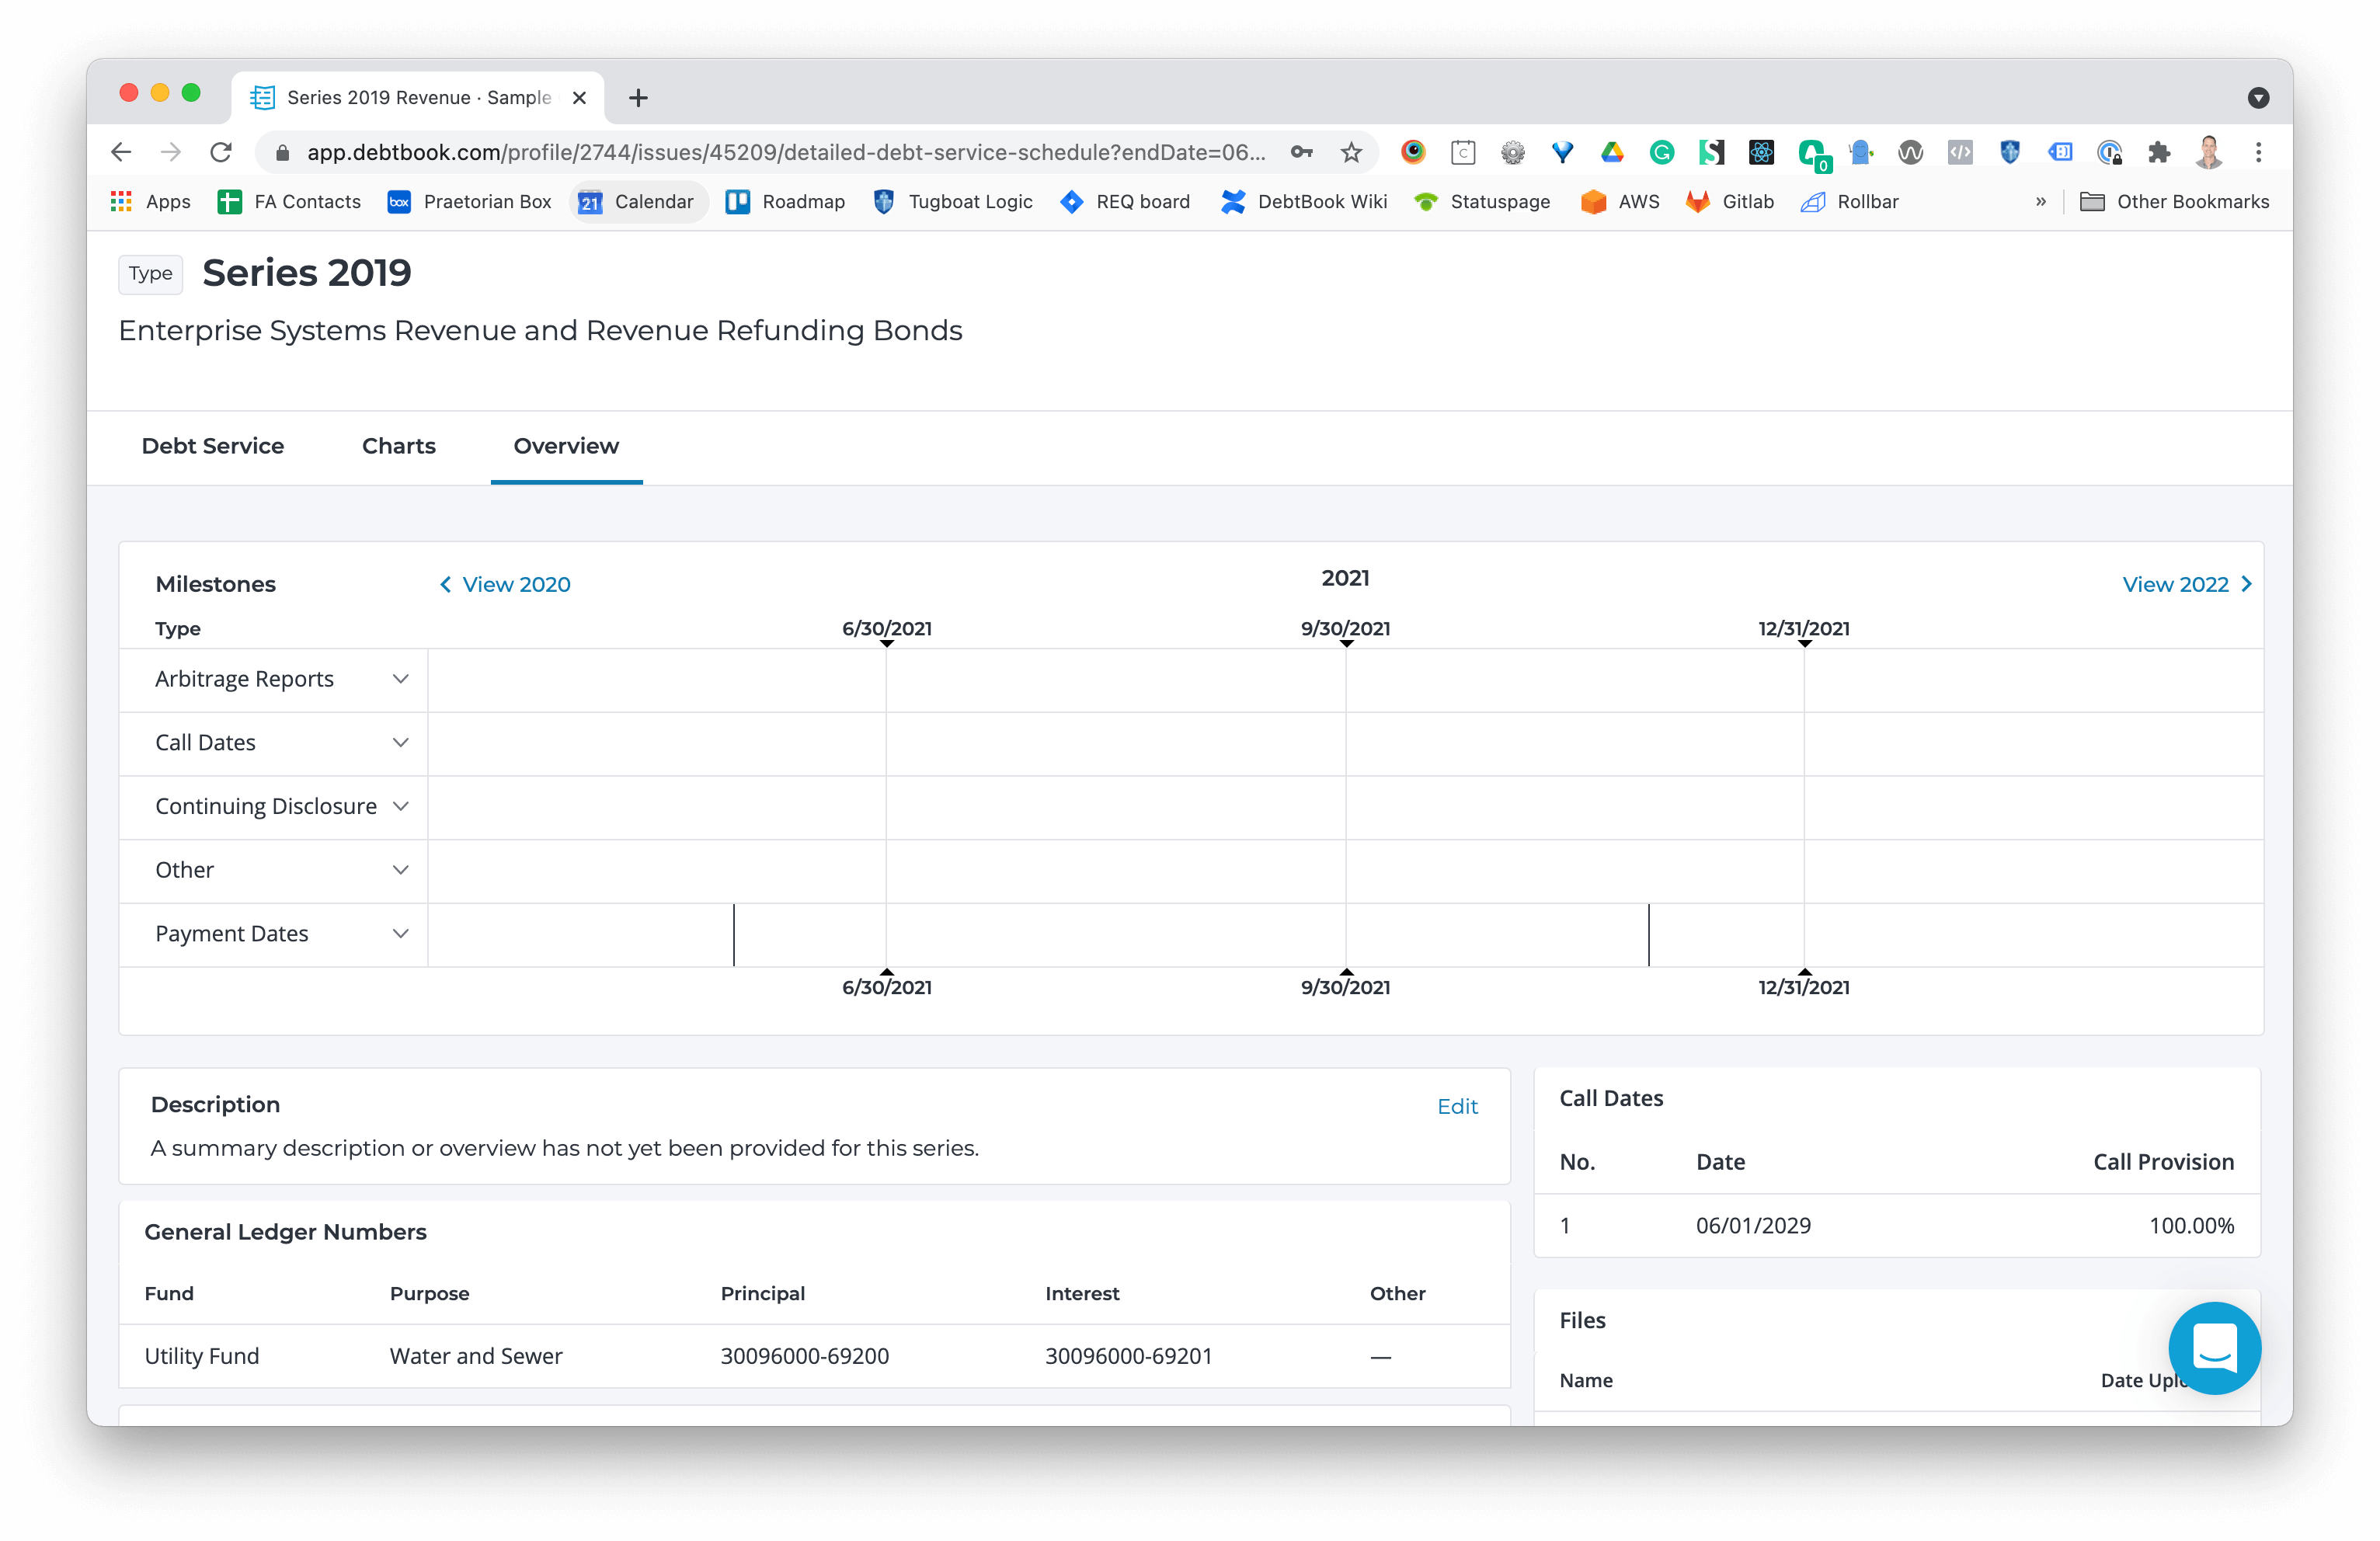2380x1541 pixels.
Task: Switch to the Charts tab
Action: [x=399, y=446]
